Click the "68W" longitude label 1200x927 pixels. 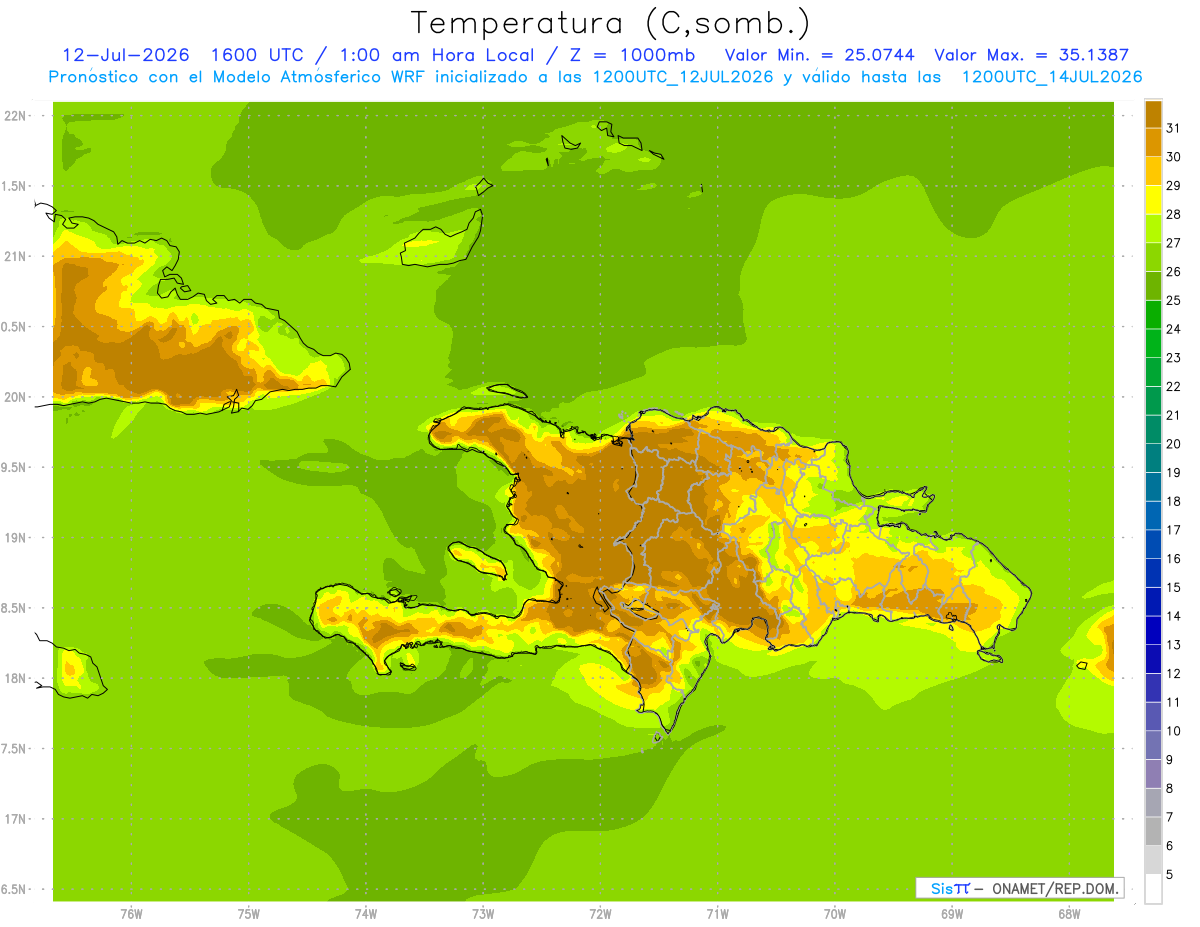click(1068, 914)
